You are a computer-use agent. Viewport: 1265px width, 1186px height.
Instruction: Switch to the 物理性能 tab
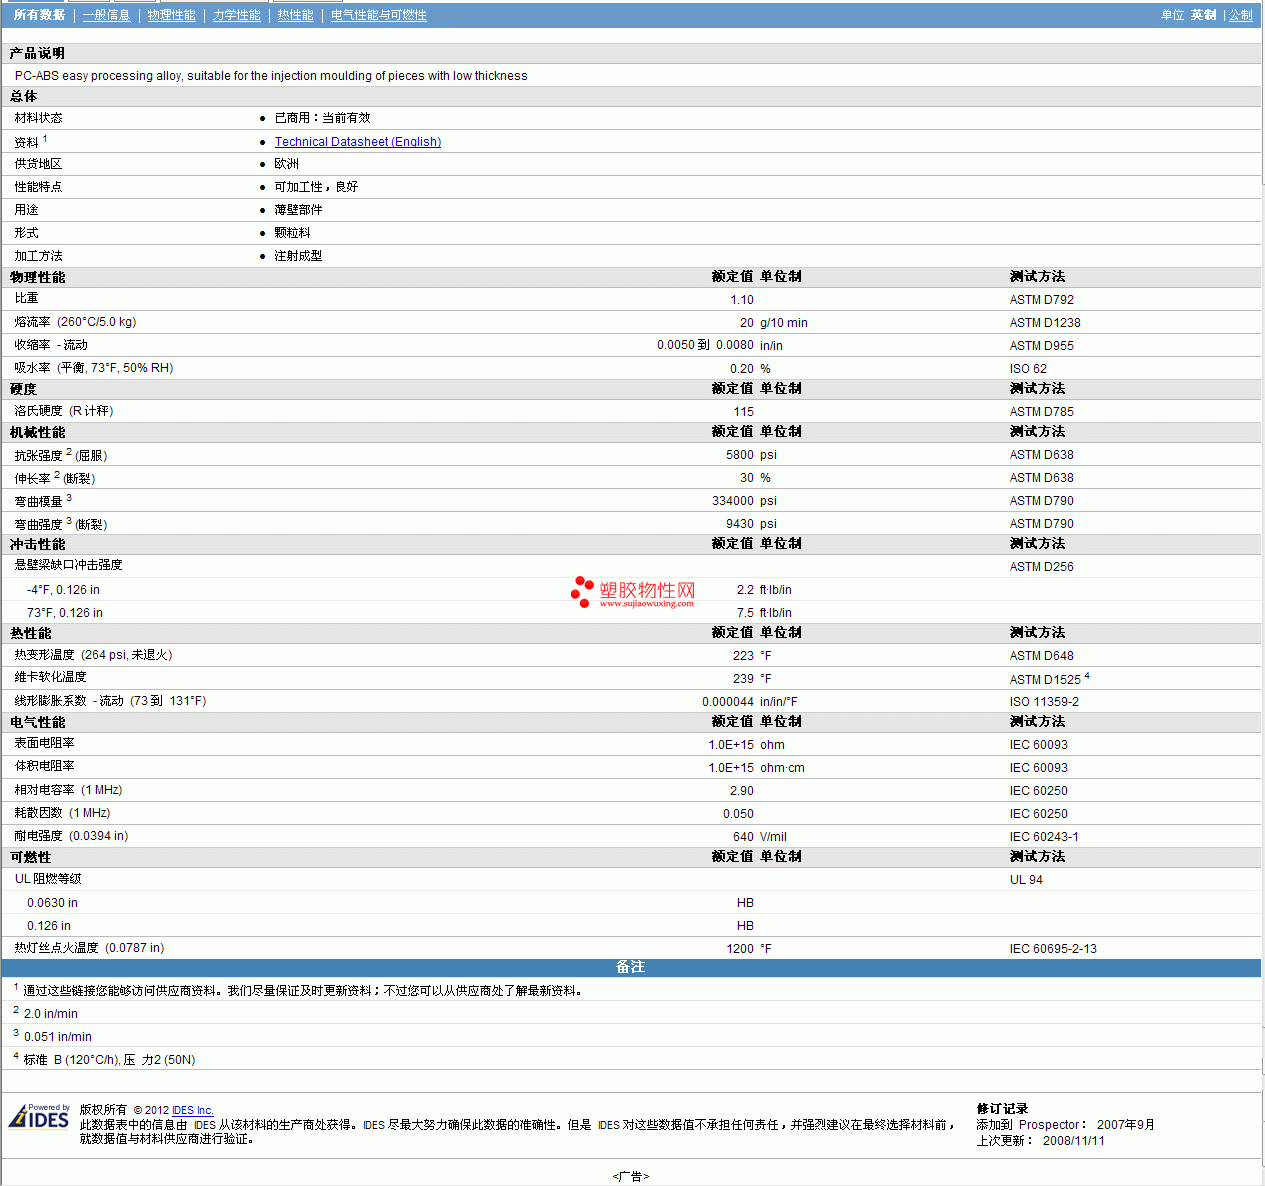pyautogui.click(x=171, y=15)
